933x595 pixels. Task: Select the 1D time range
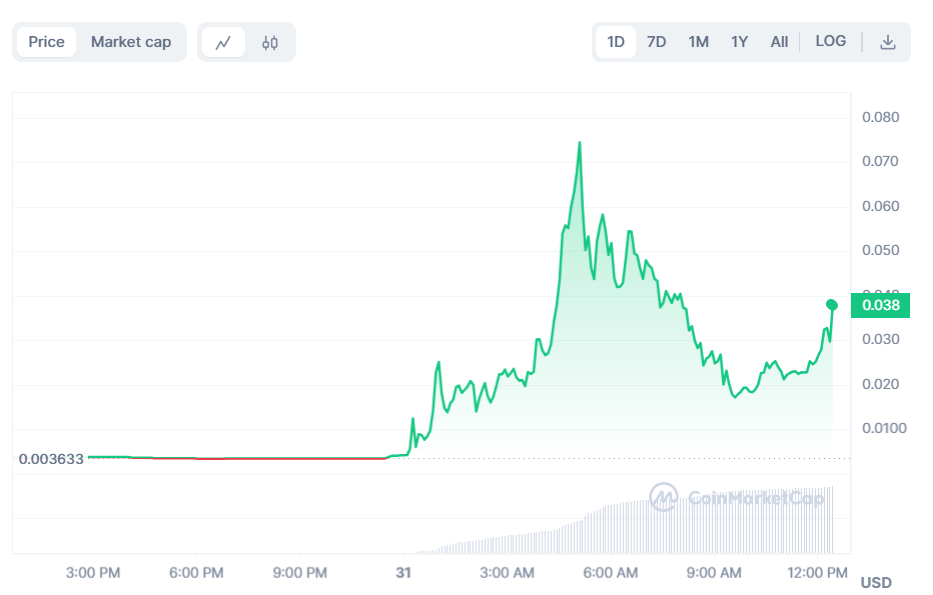click(x=616, y=42)
